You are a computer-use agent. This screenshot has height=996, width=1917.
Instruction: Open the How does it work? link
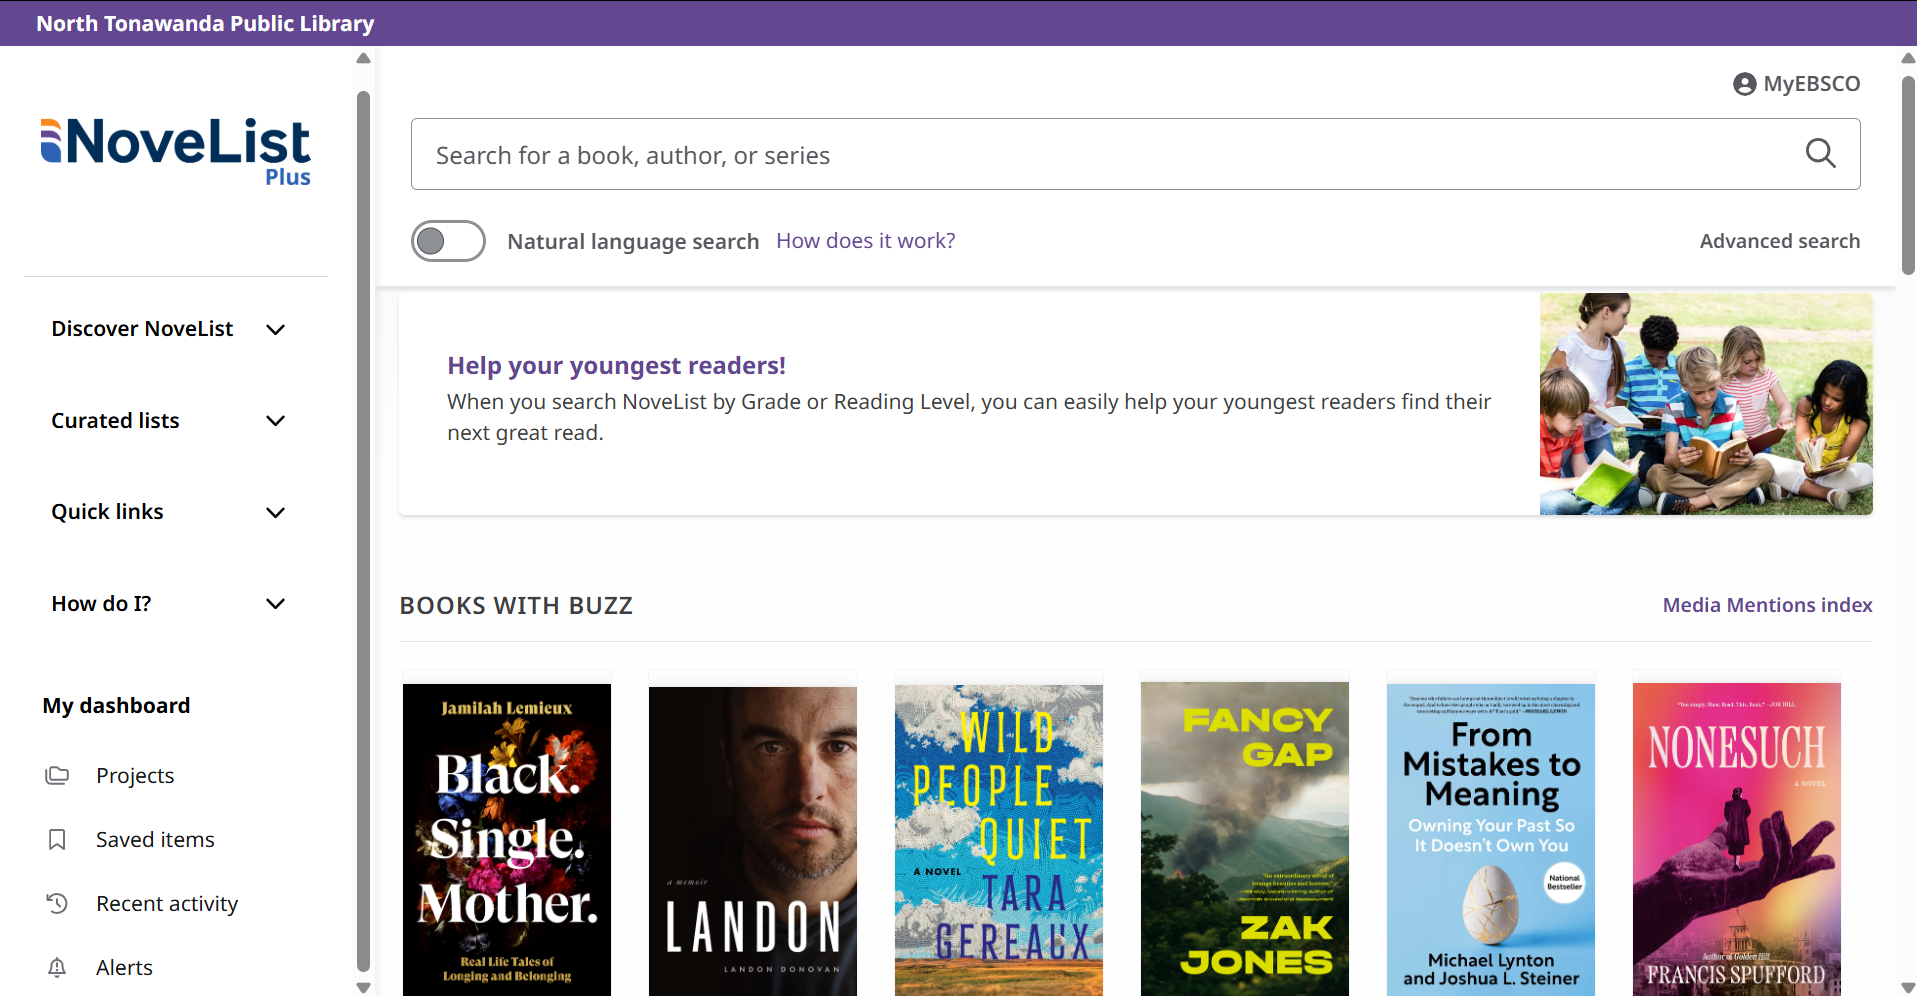click(865, 241)
